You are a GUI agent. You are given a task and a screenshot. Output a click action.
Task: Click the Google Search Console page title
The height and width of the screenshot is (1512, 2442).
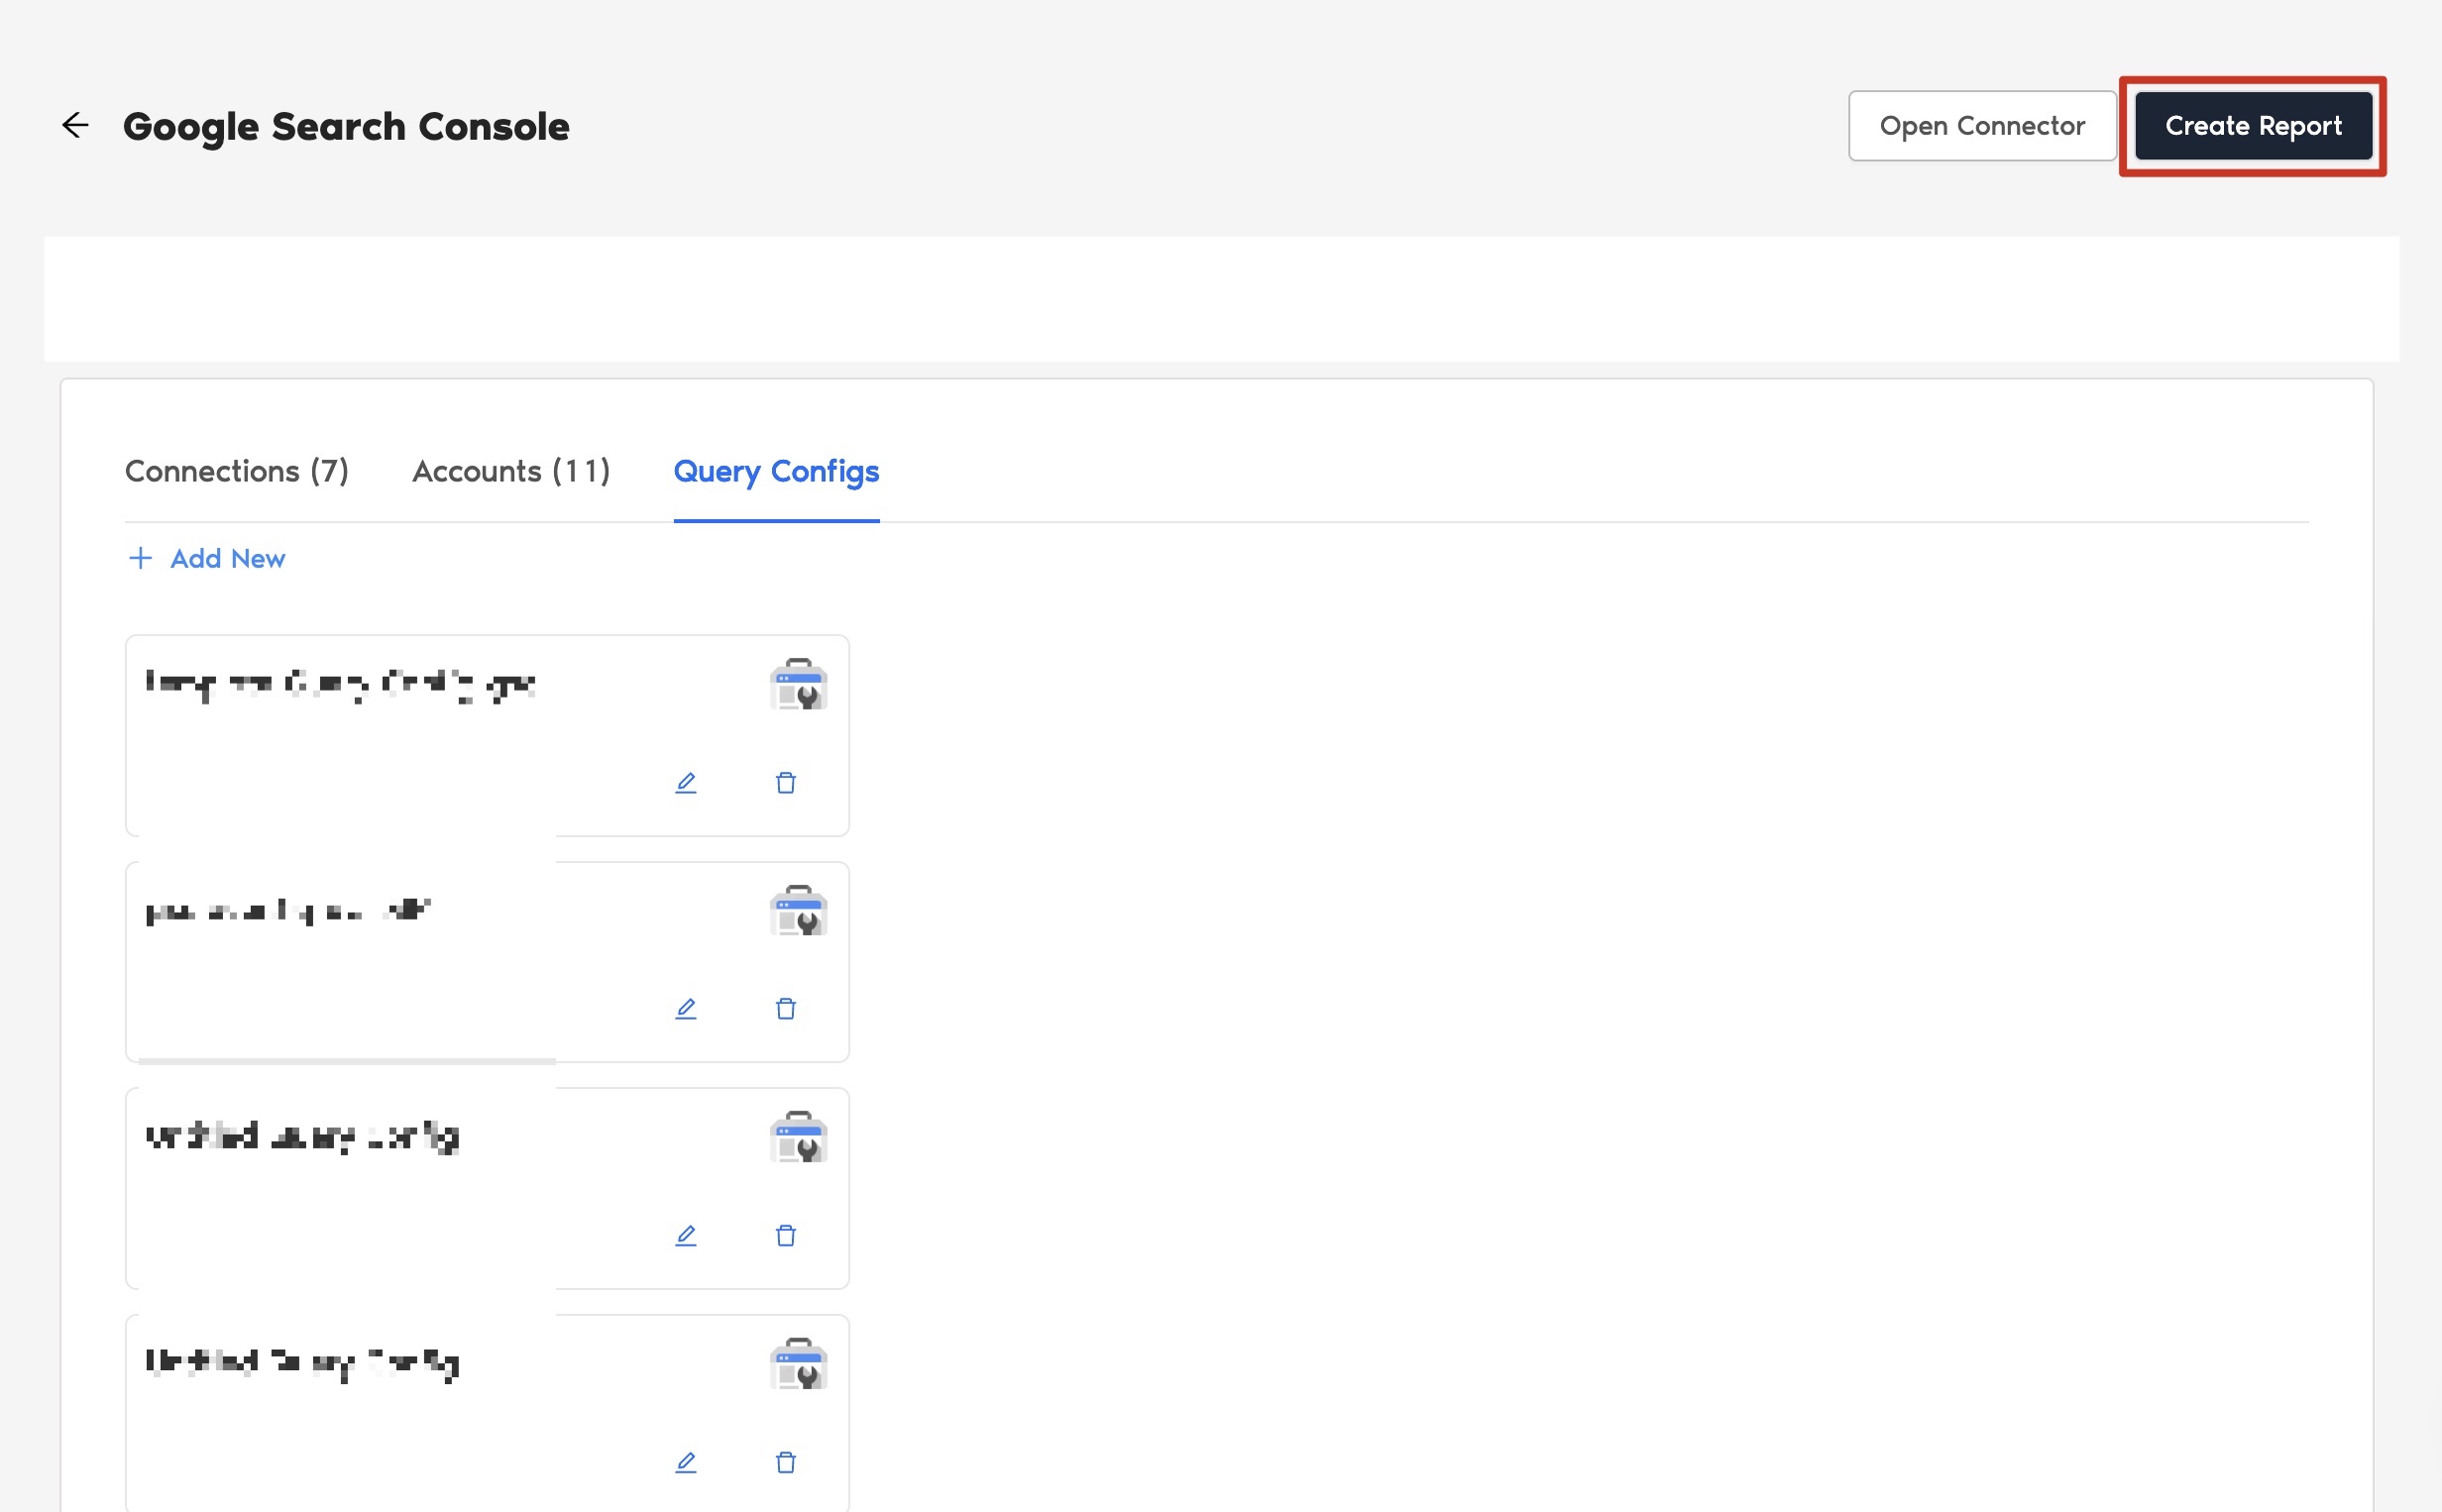tap(346, 127)
